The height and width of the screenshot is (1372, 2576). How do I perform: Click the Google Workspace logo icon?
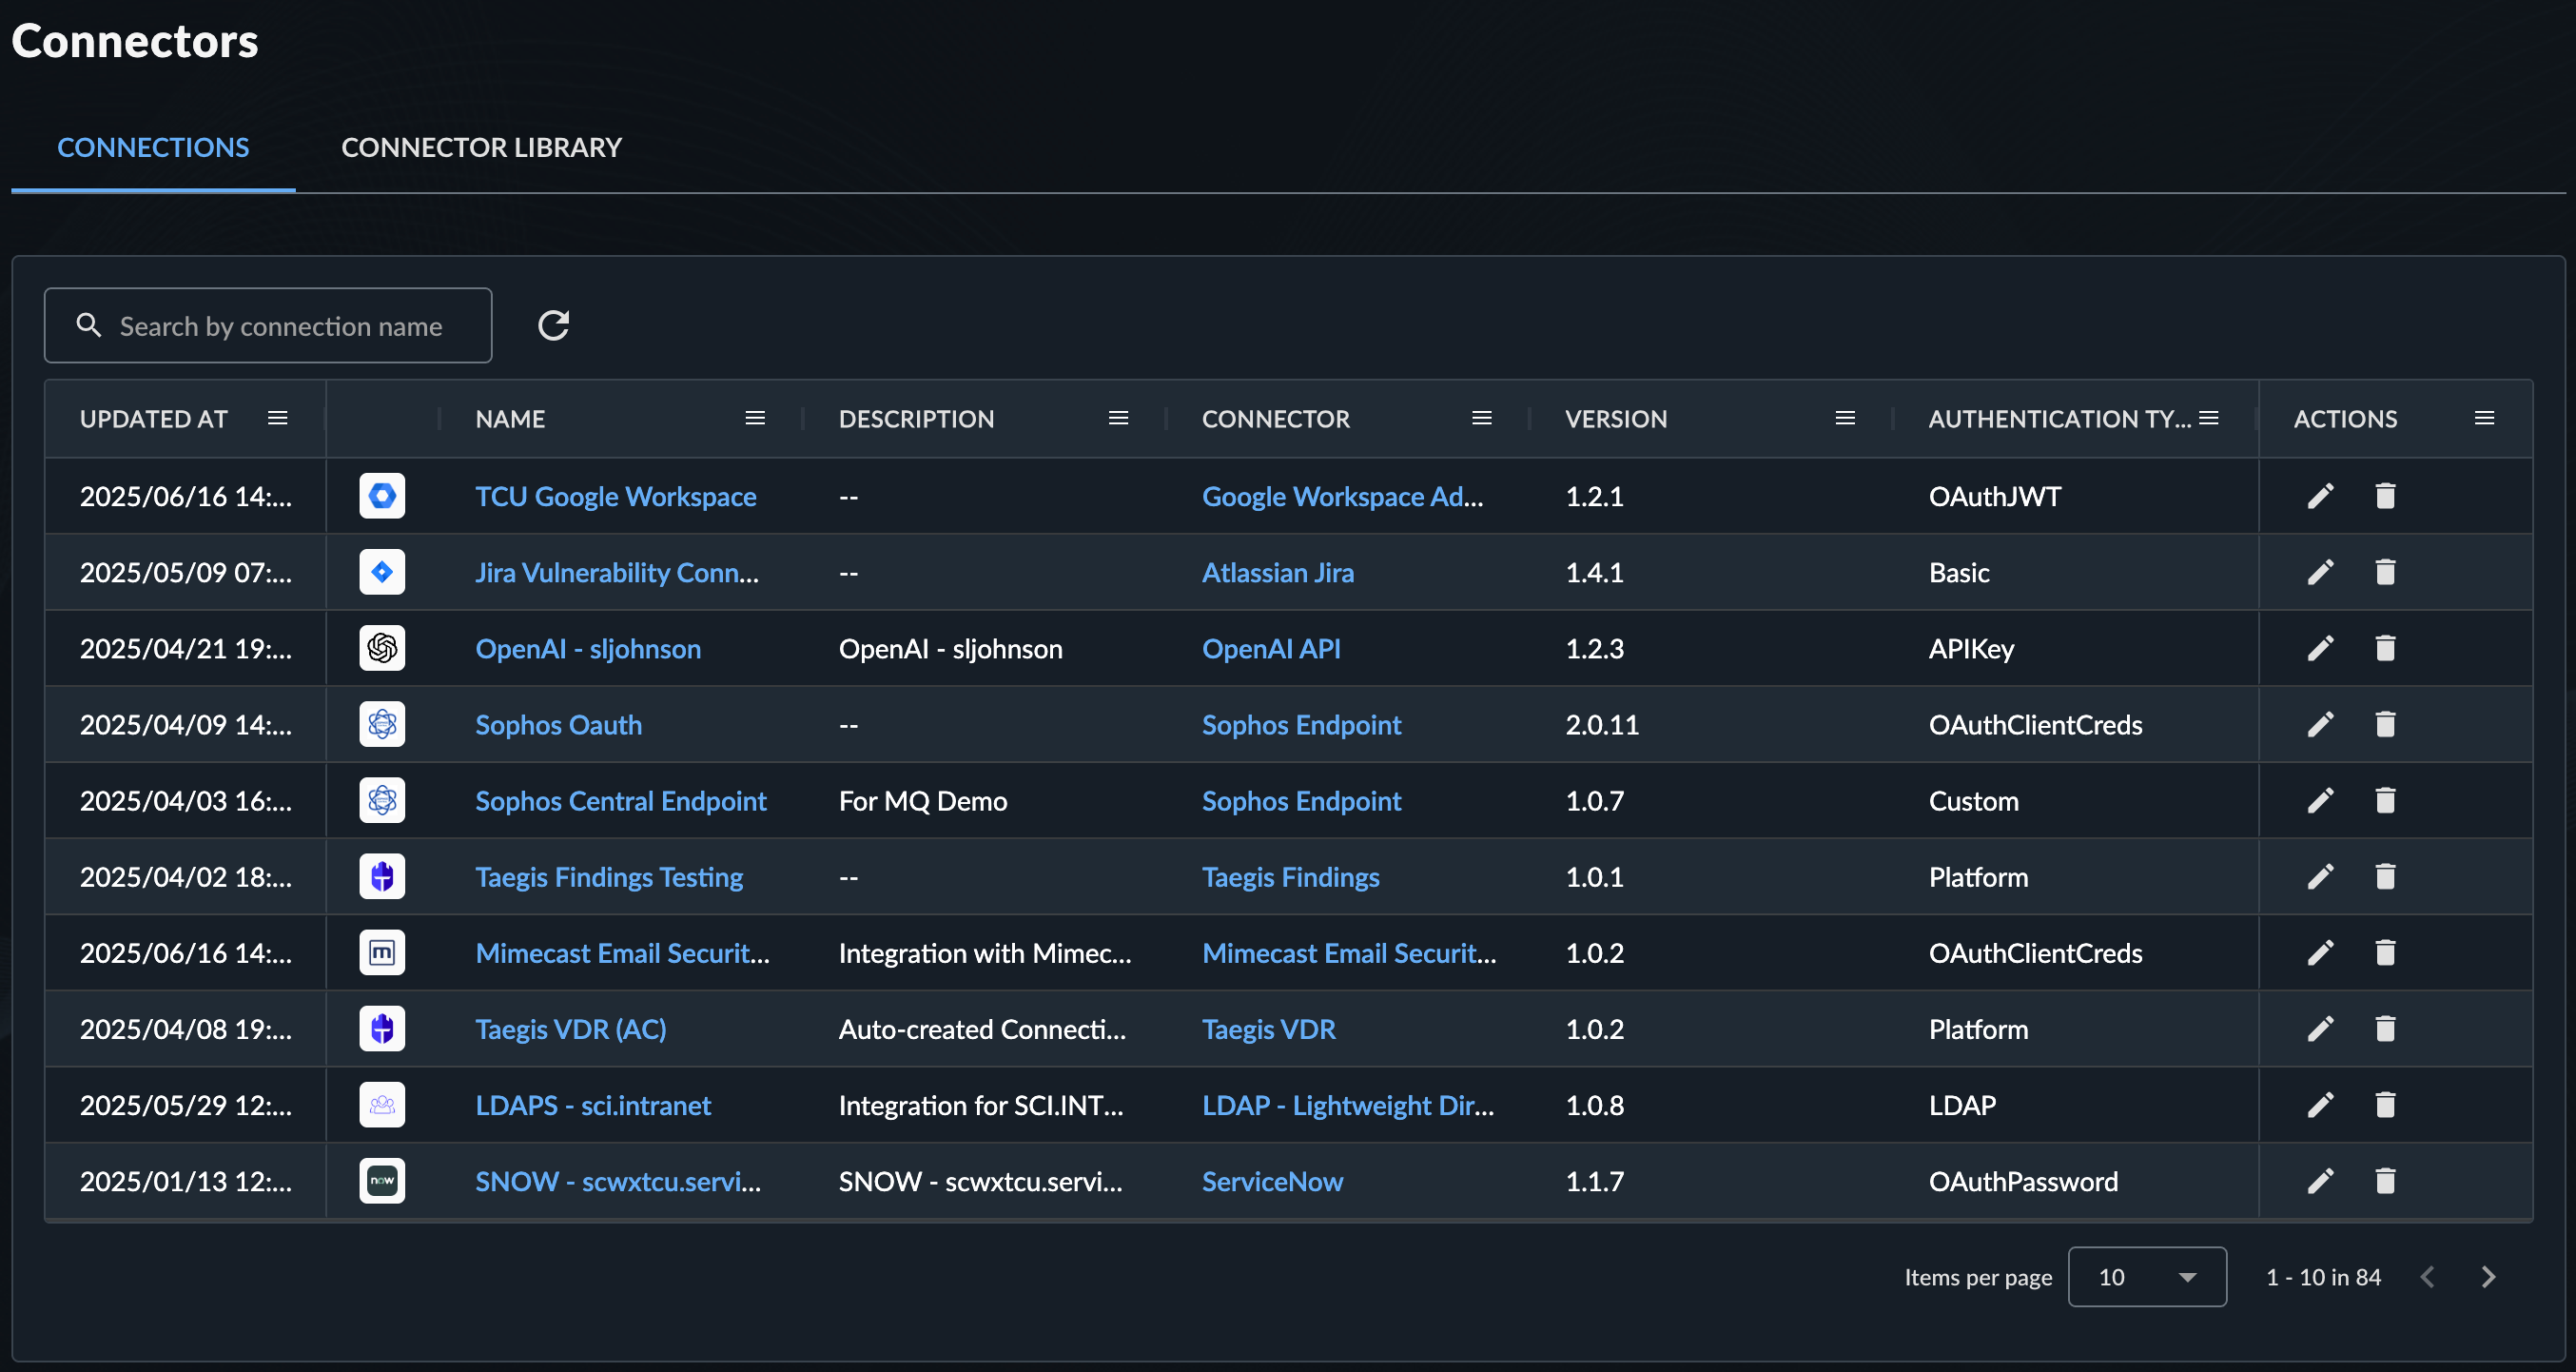[382, 496]
